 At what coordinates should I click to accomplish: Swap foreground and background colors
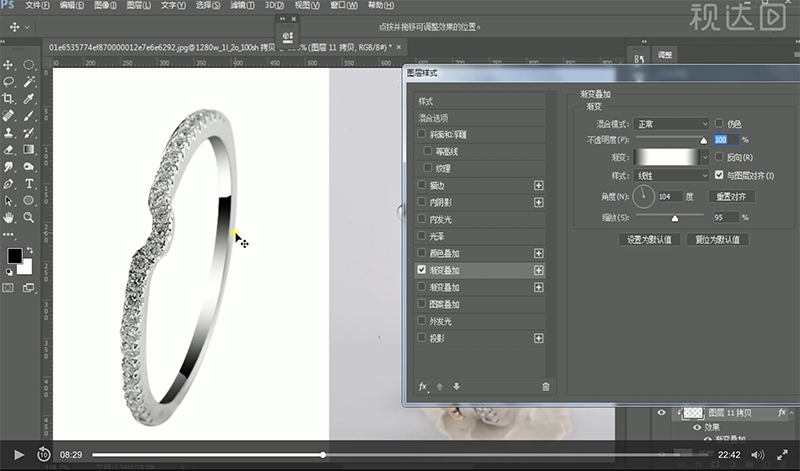(x=30, y=250)
